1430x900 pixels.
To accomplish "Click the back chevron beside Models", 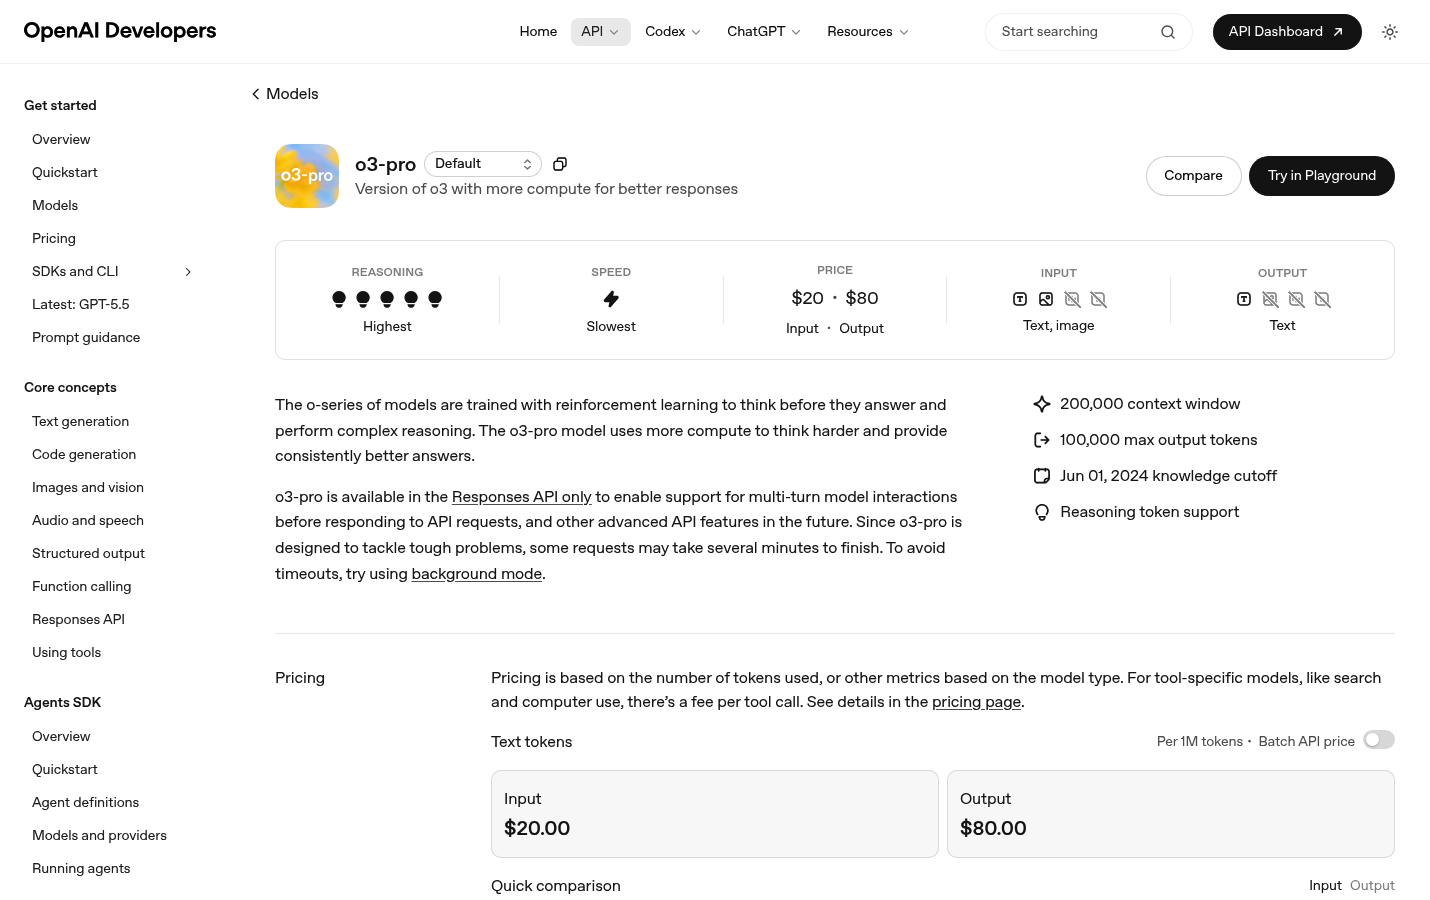I will pos(256,94).
